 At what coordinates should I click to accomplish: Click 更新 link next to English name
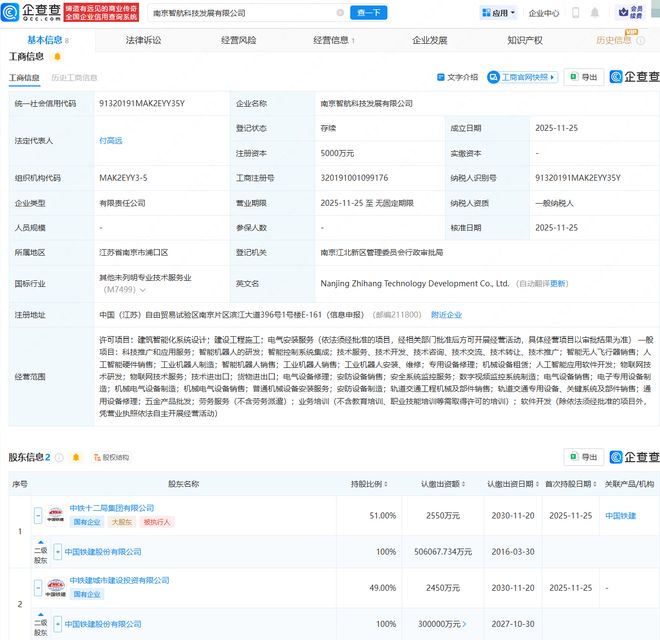[559, 283]
